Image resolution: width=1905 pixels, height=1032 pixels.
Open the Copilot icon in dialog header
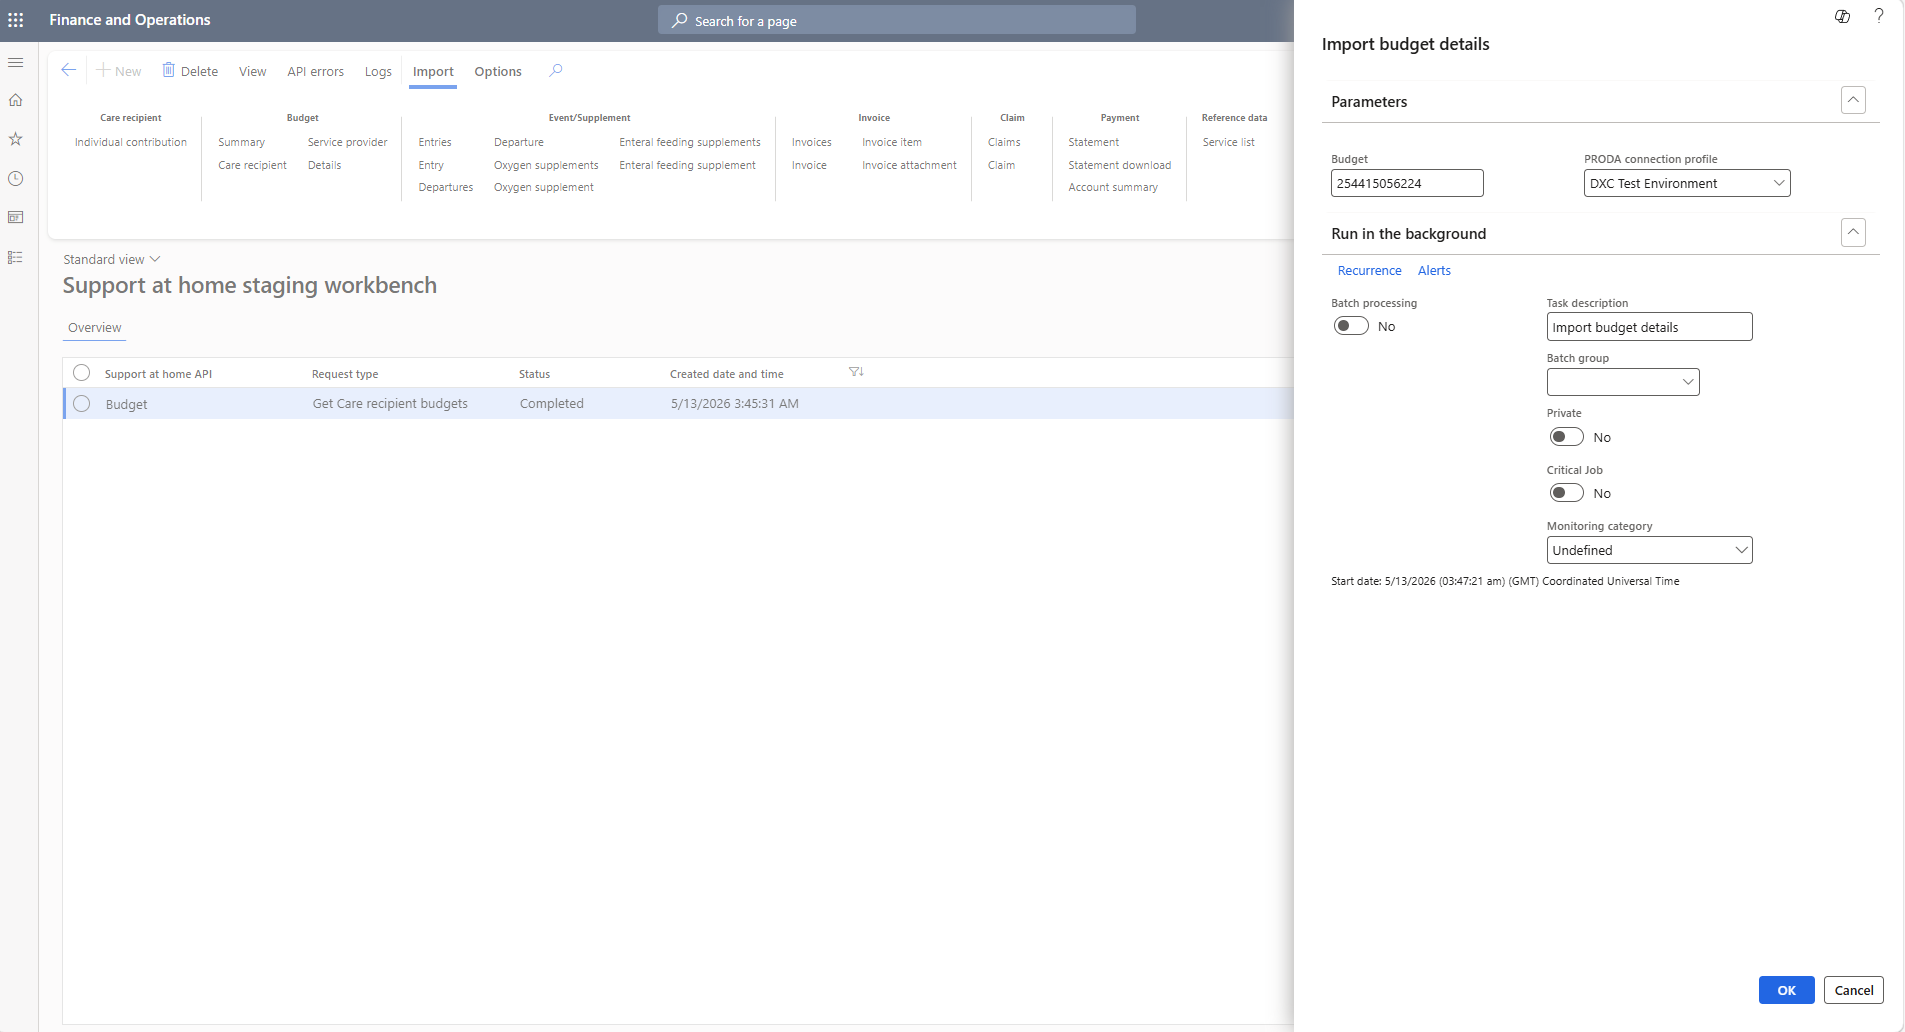[1842, 16]
